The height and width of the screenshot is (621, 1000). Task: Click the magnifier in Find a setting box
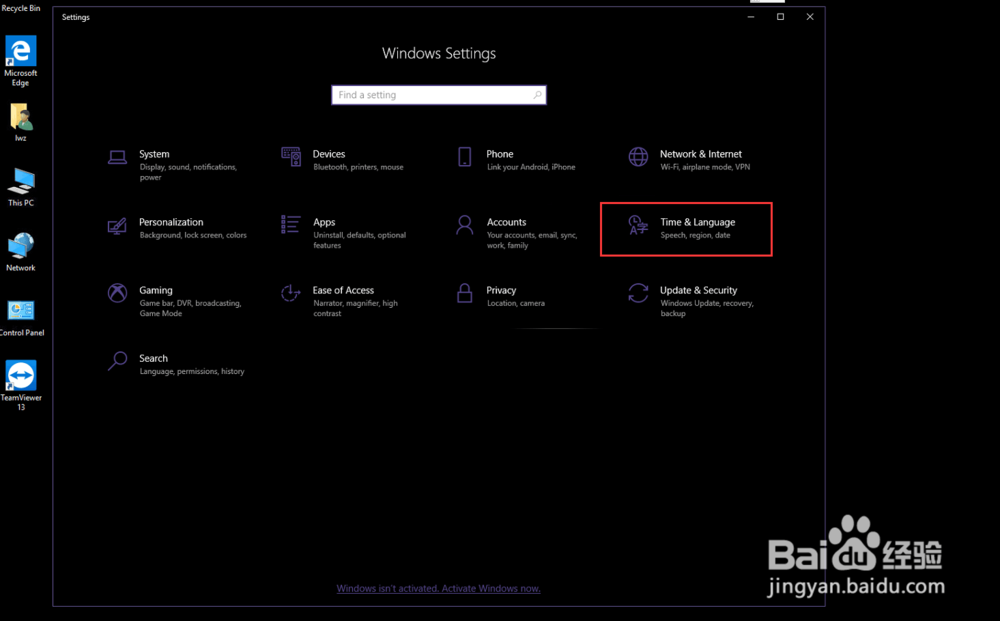click(538, 95)
